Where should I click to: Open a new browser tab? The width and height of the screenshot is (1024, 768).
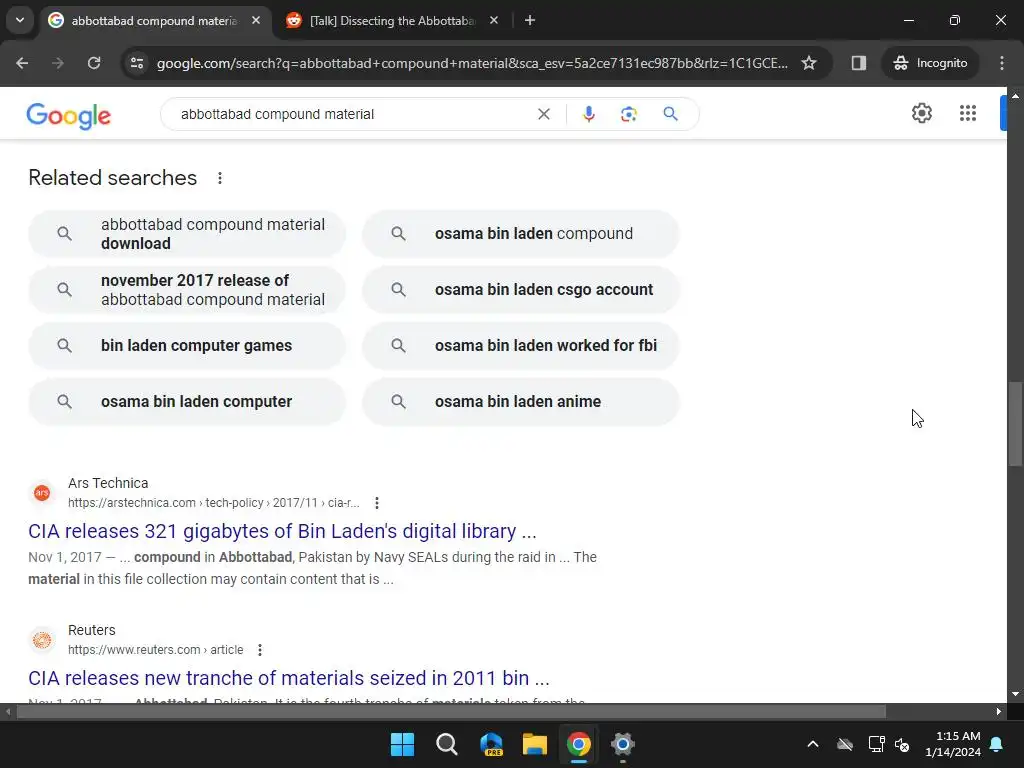(530, 20)
